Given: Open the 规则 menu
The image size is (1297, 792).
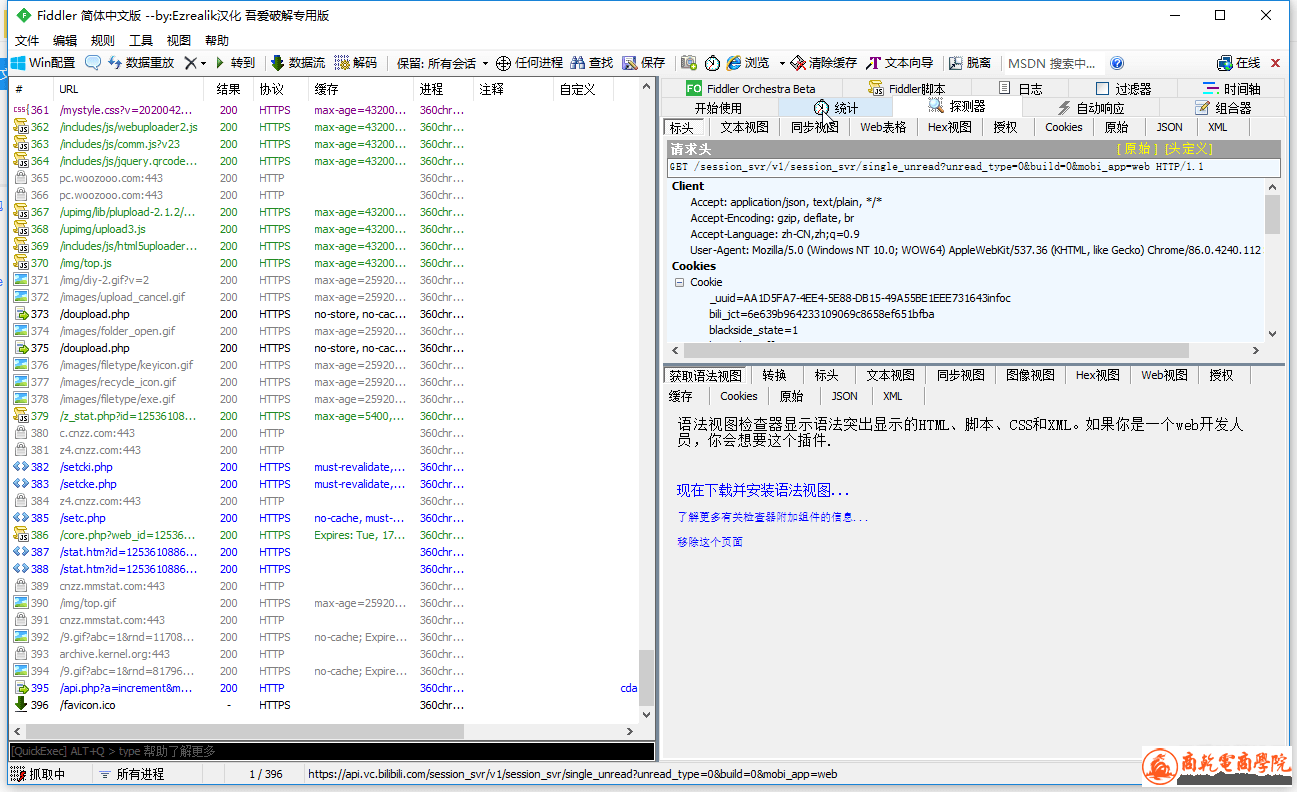Looking at the screenshot, I should (x=103, y=41).
